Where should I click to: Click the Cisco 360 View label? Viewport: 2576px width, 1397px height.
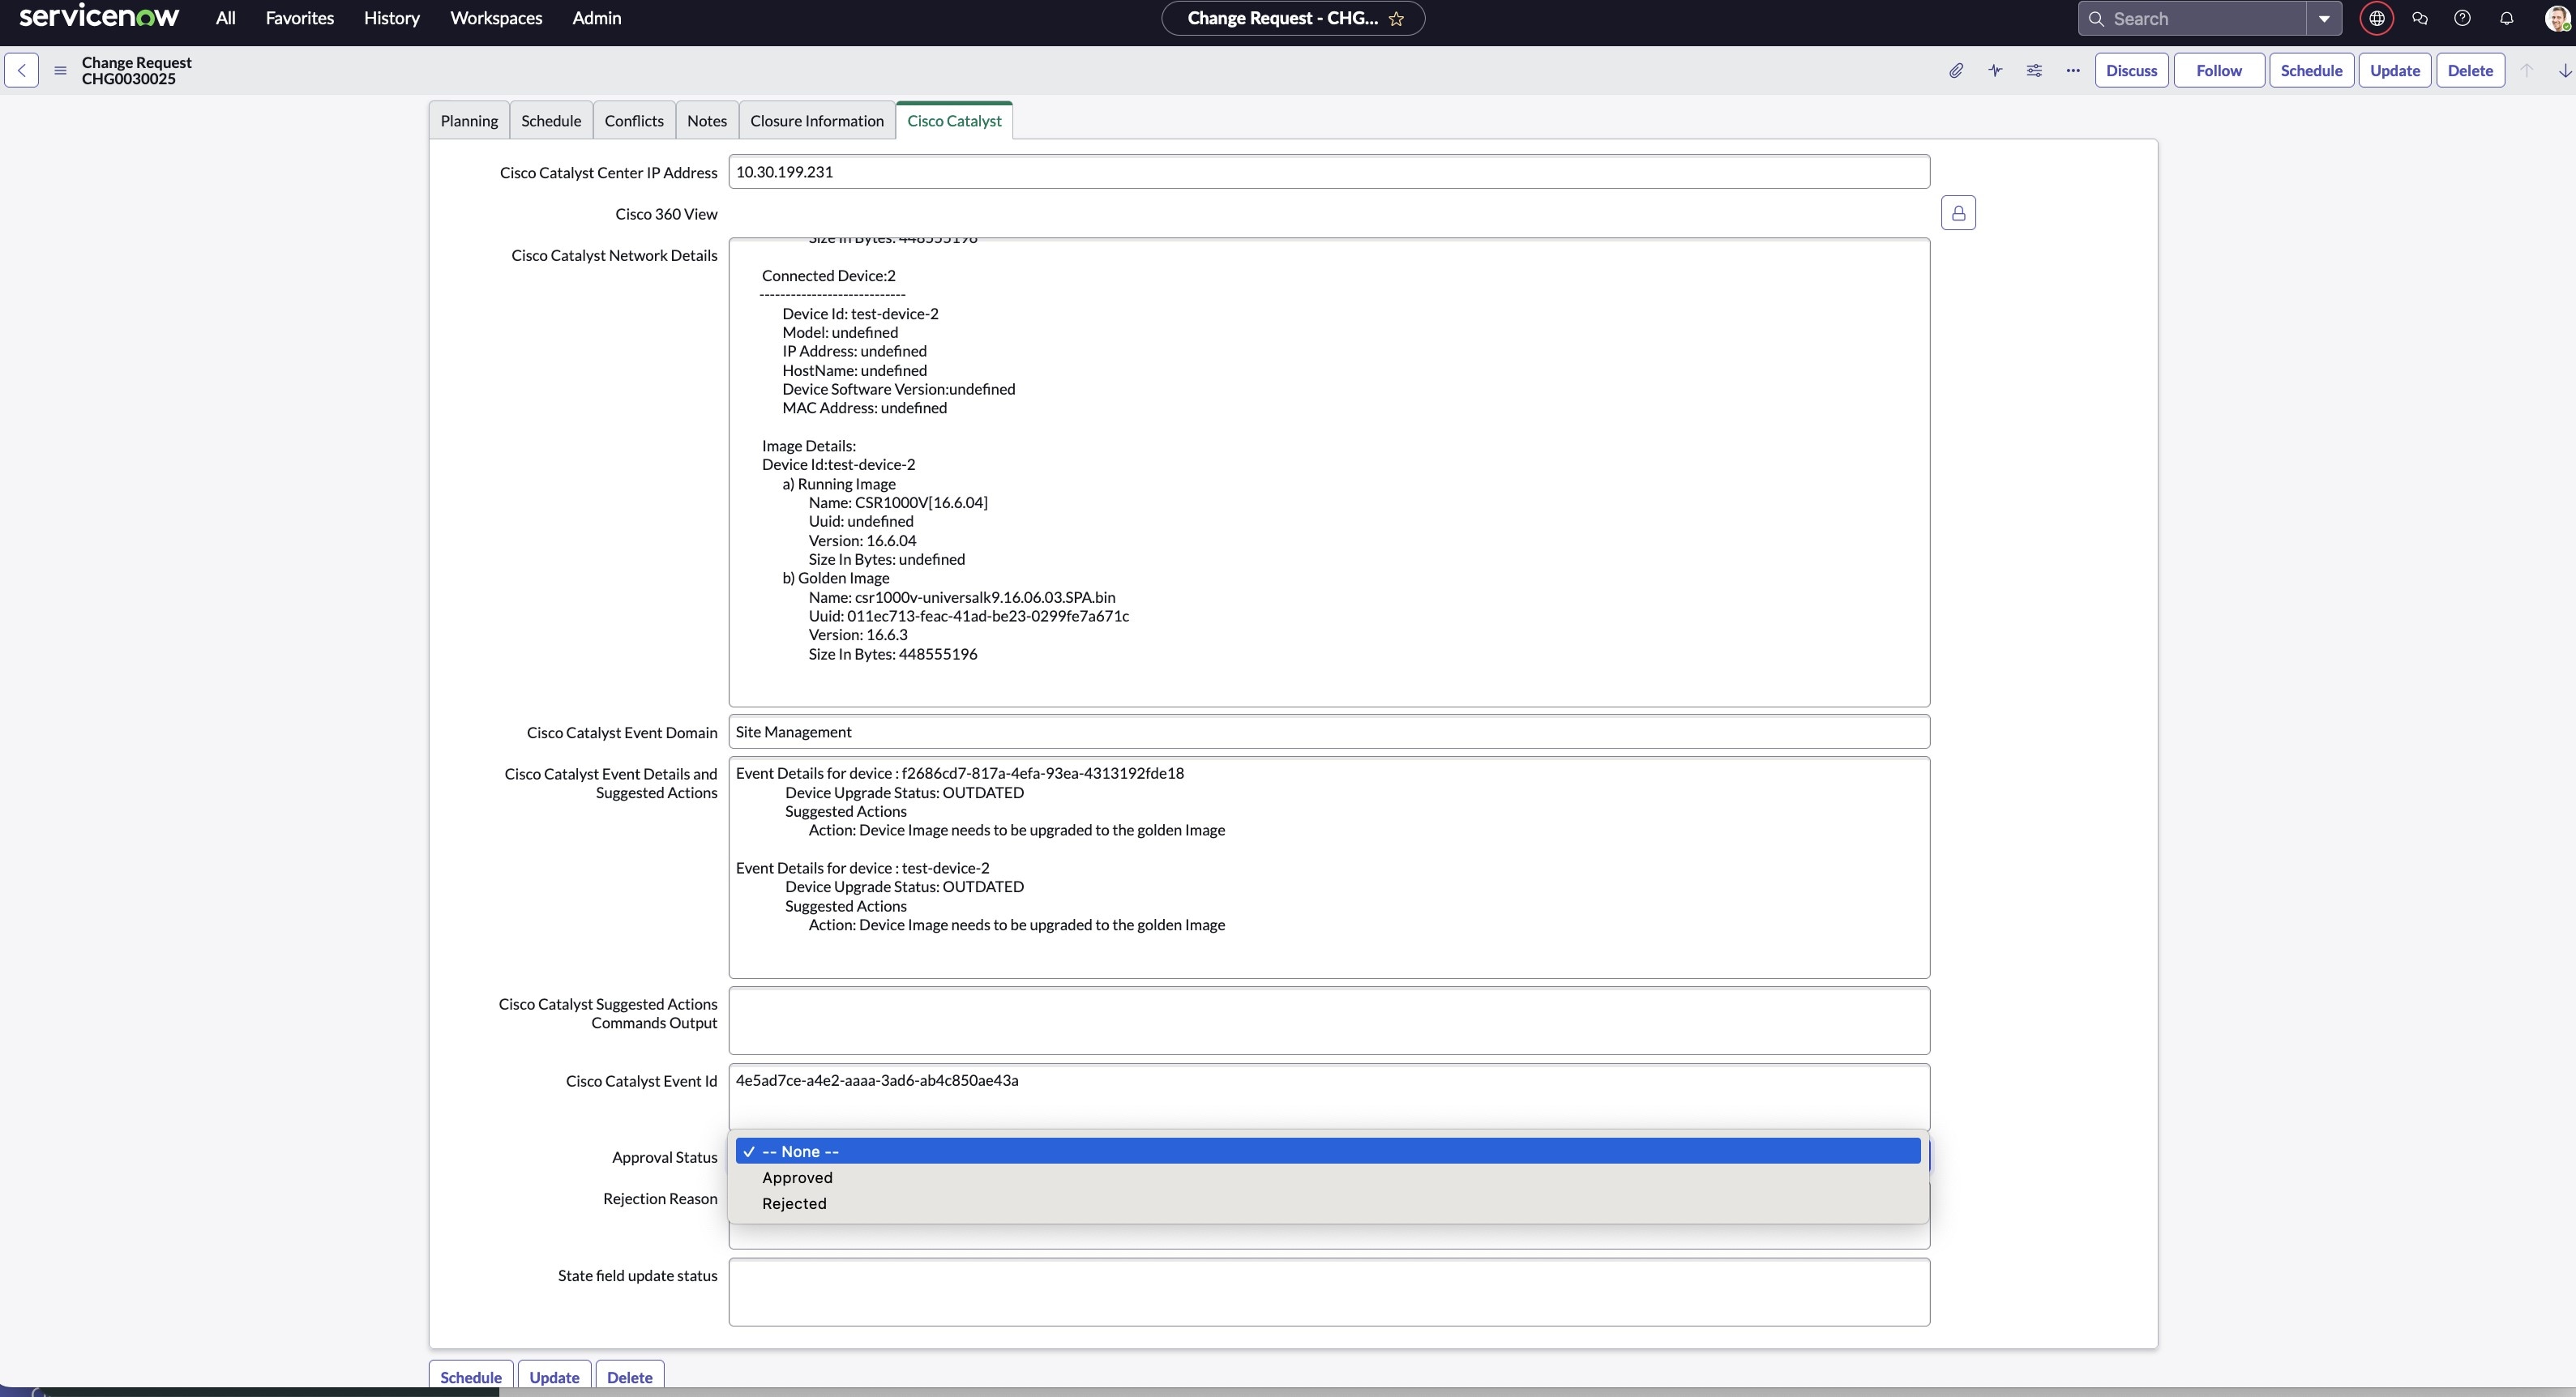point(666,213)
